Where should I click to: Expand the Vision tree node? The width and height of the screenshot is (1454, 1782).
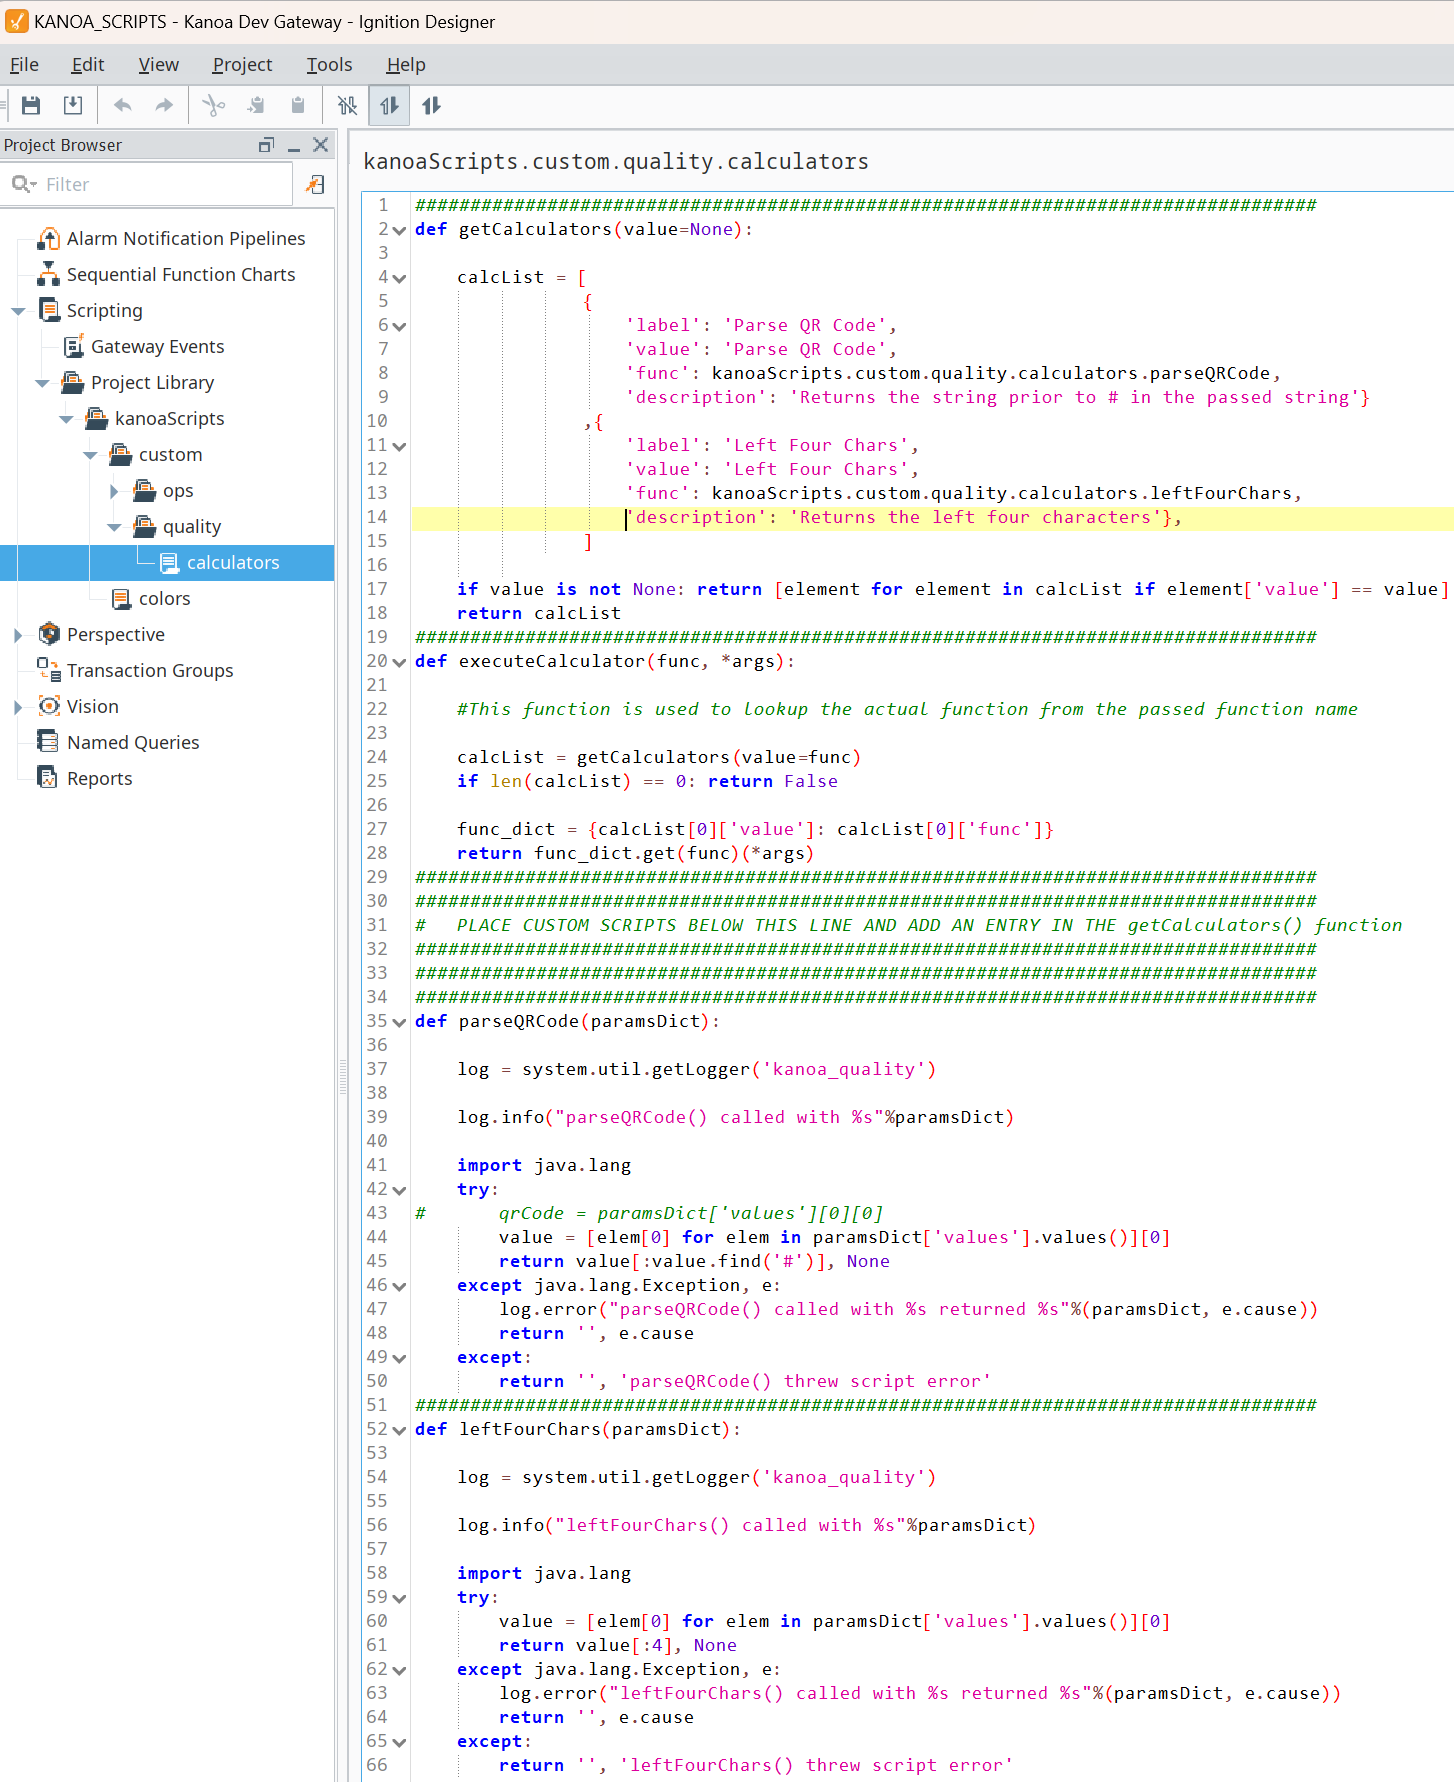[x=18, y=707]
